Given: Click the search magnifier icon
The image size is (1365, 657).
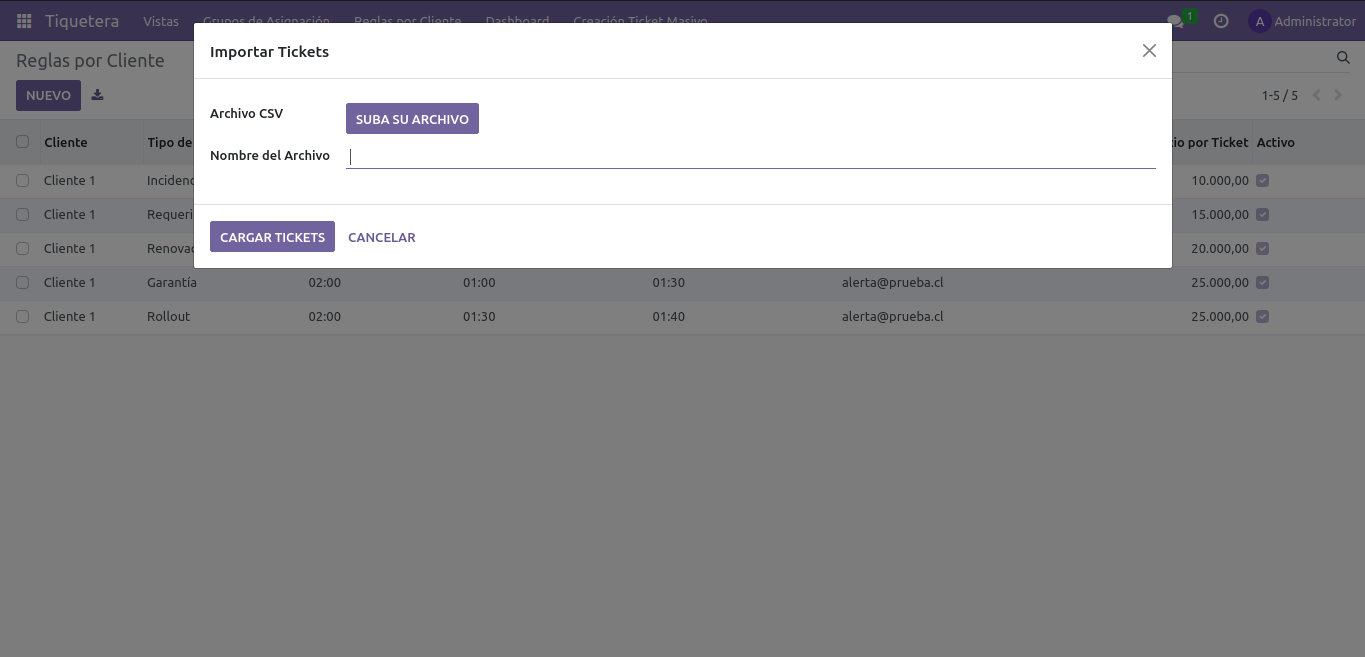Looking at the screenshot, I should pos(1343,58).
